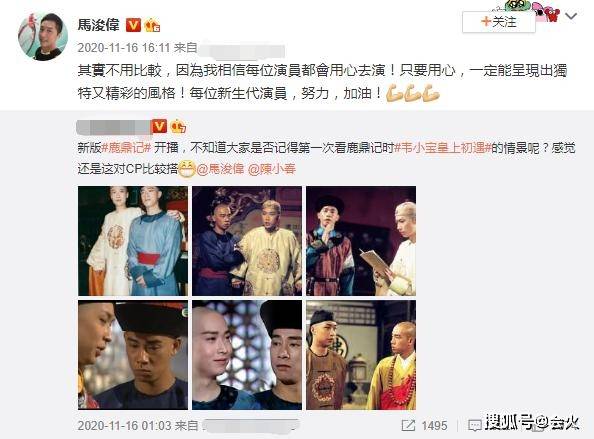Image resolution: width=594 pixels, height=439 pixels.
Task: Follow the account with +关注 button
Action: 499,22
